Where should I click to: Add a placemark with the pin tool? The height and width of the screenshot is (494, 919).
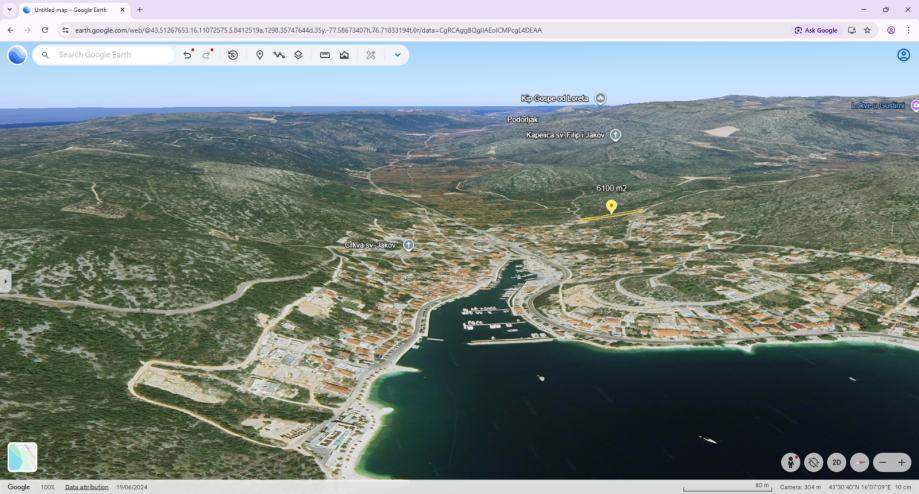click(x=260, y=54)
